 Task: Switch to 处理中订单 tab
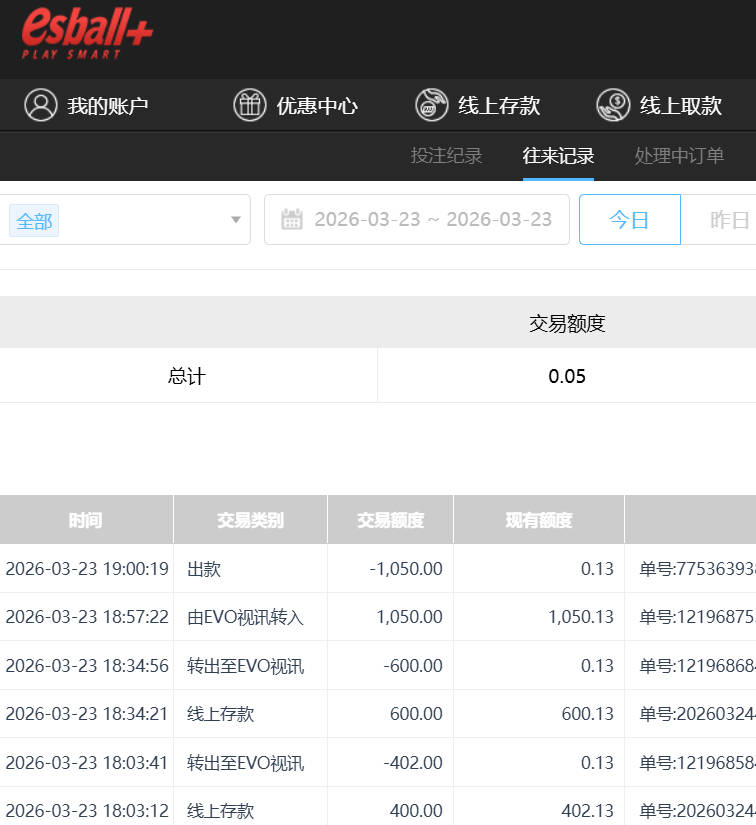(x=679, y=156)
